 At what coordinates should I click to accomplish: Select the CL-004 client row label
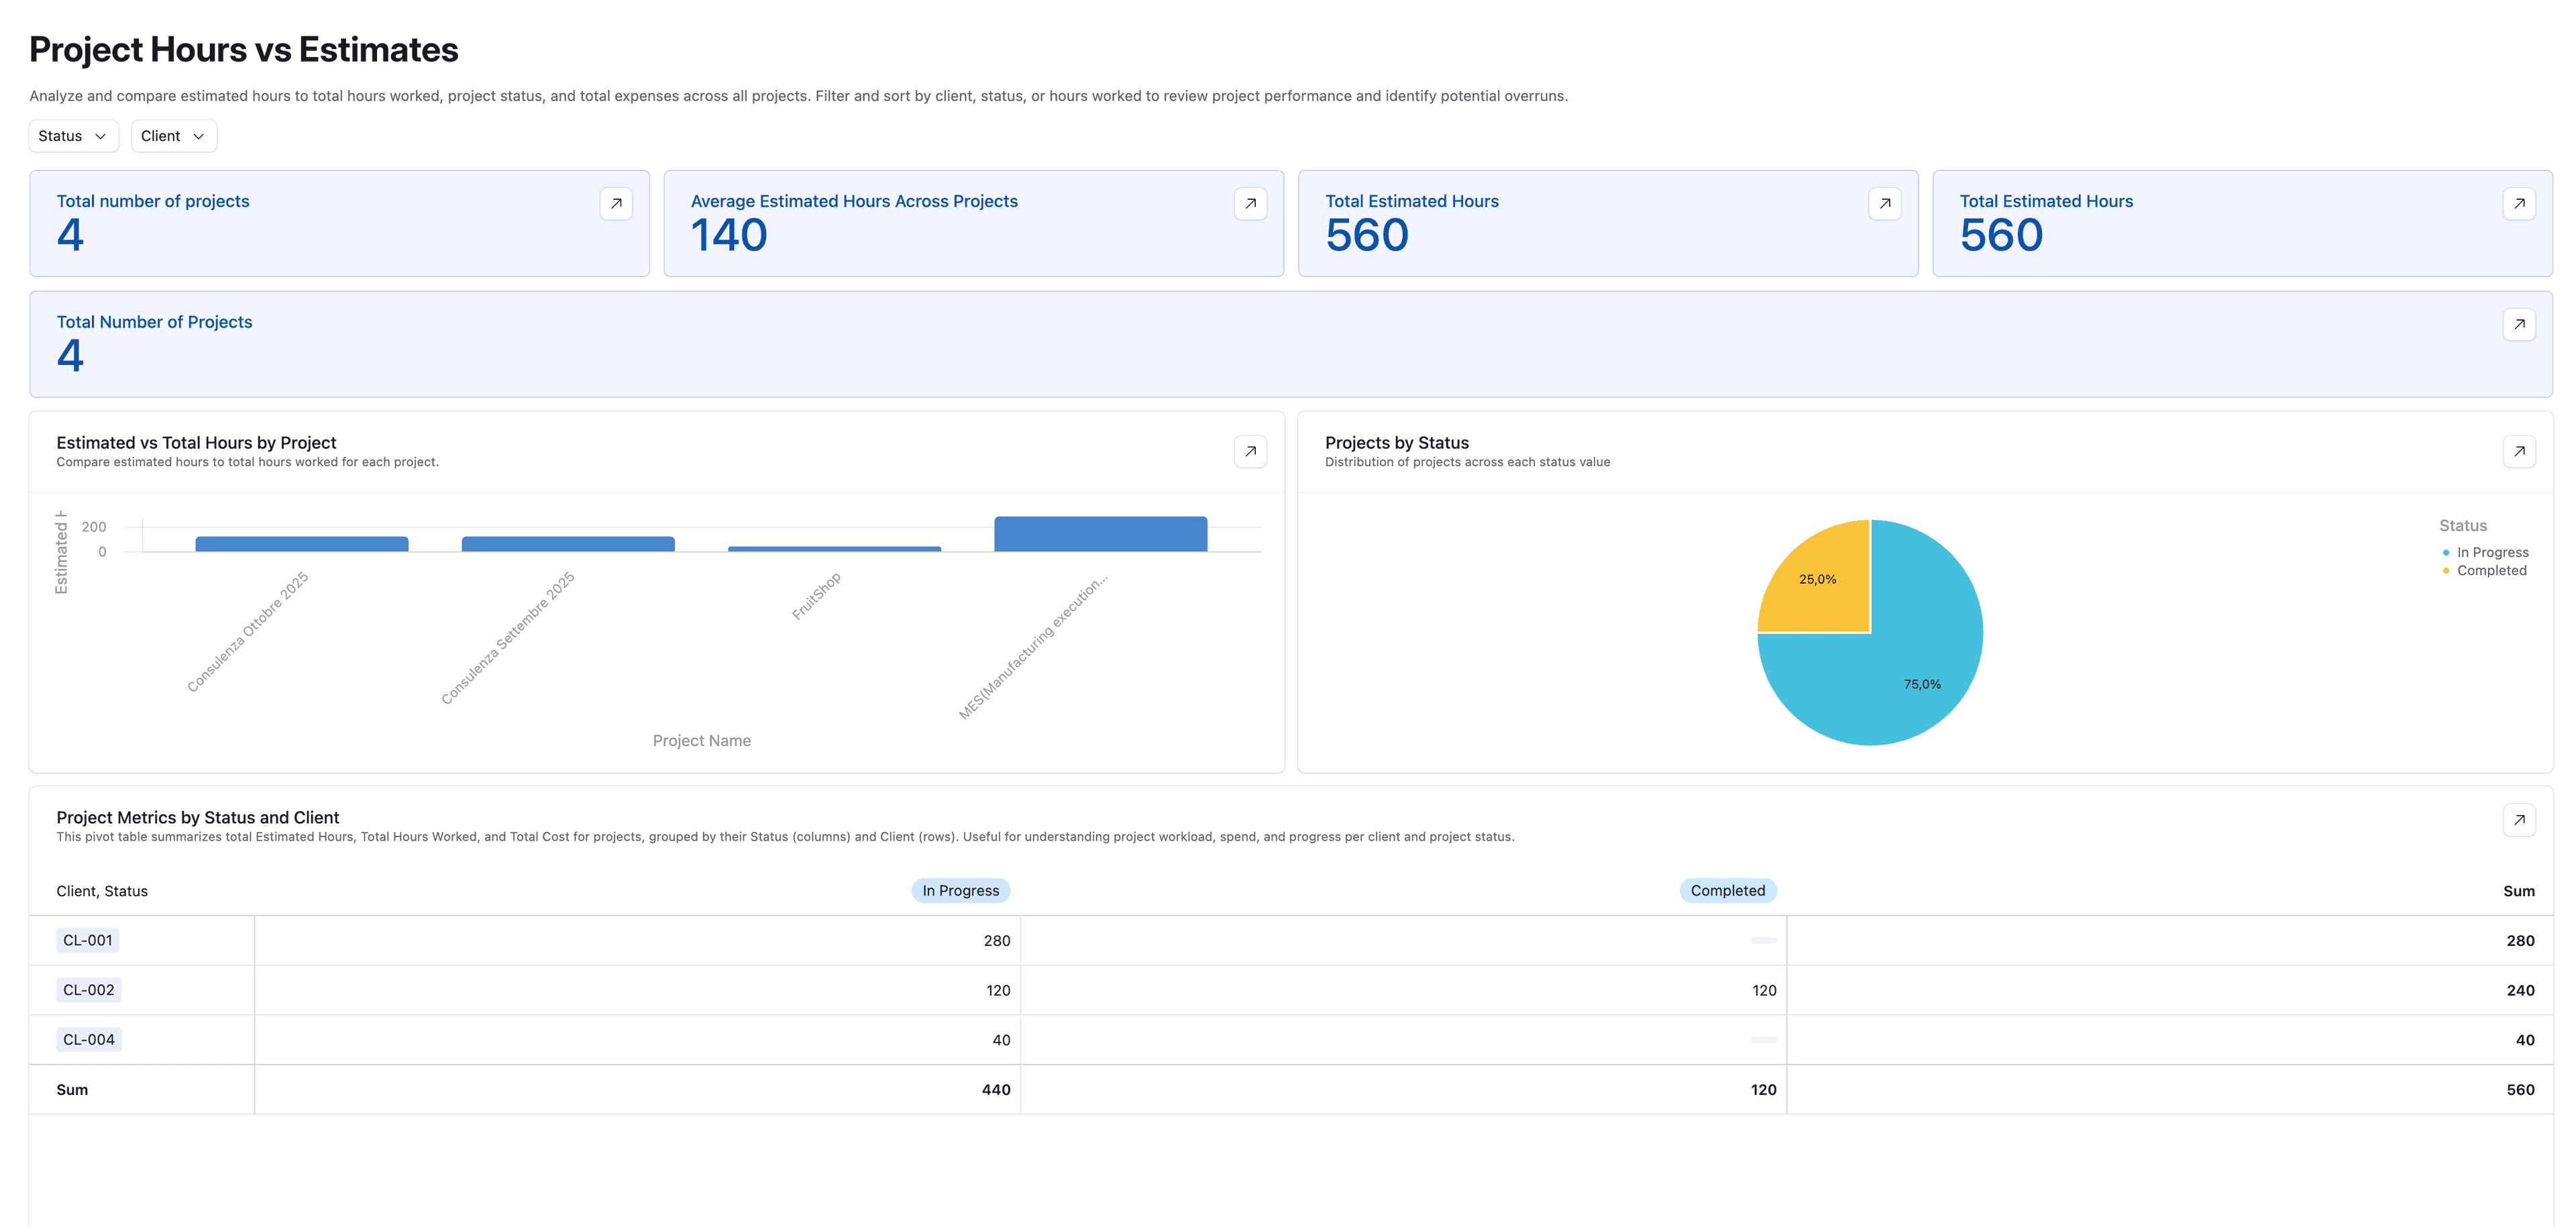pos(89,1039)
